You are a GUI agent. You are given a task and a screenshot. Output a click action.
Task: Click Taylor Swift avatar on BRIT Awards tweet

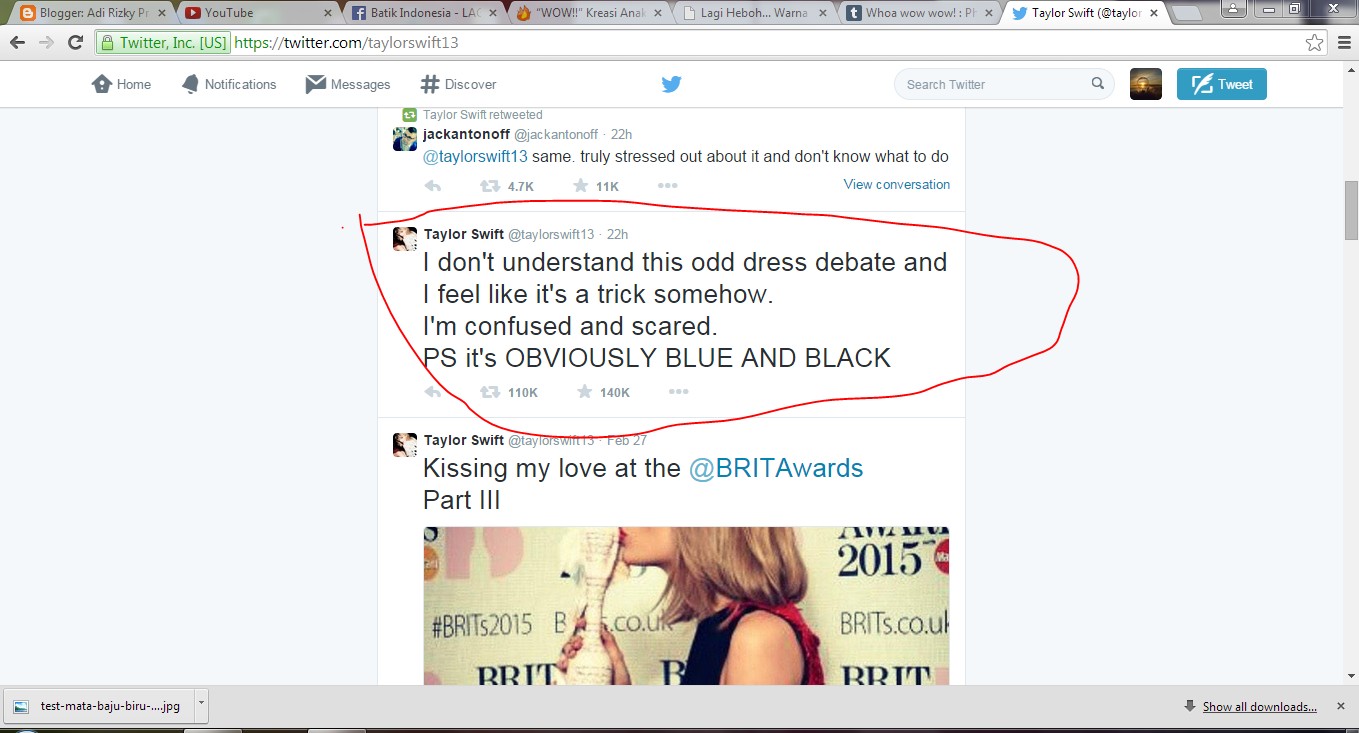[x=405, y=445]
